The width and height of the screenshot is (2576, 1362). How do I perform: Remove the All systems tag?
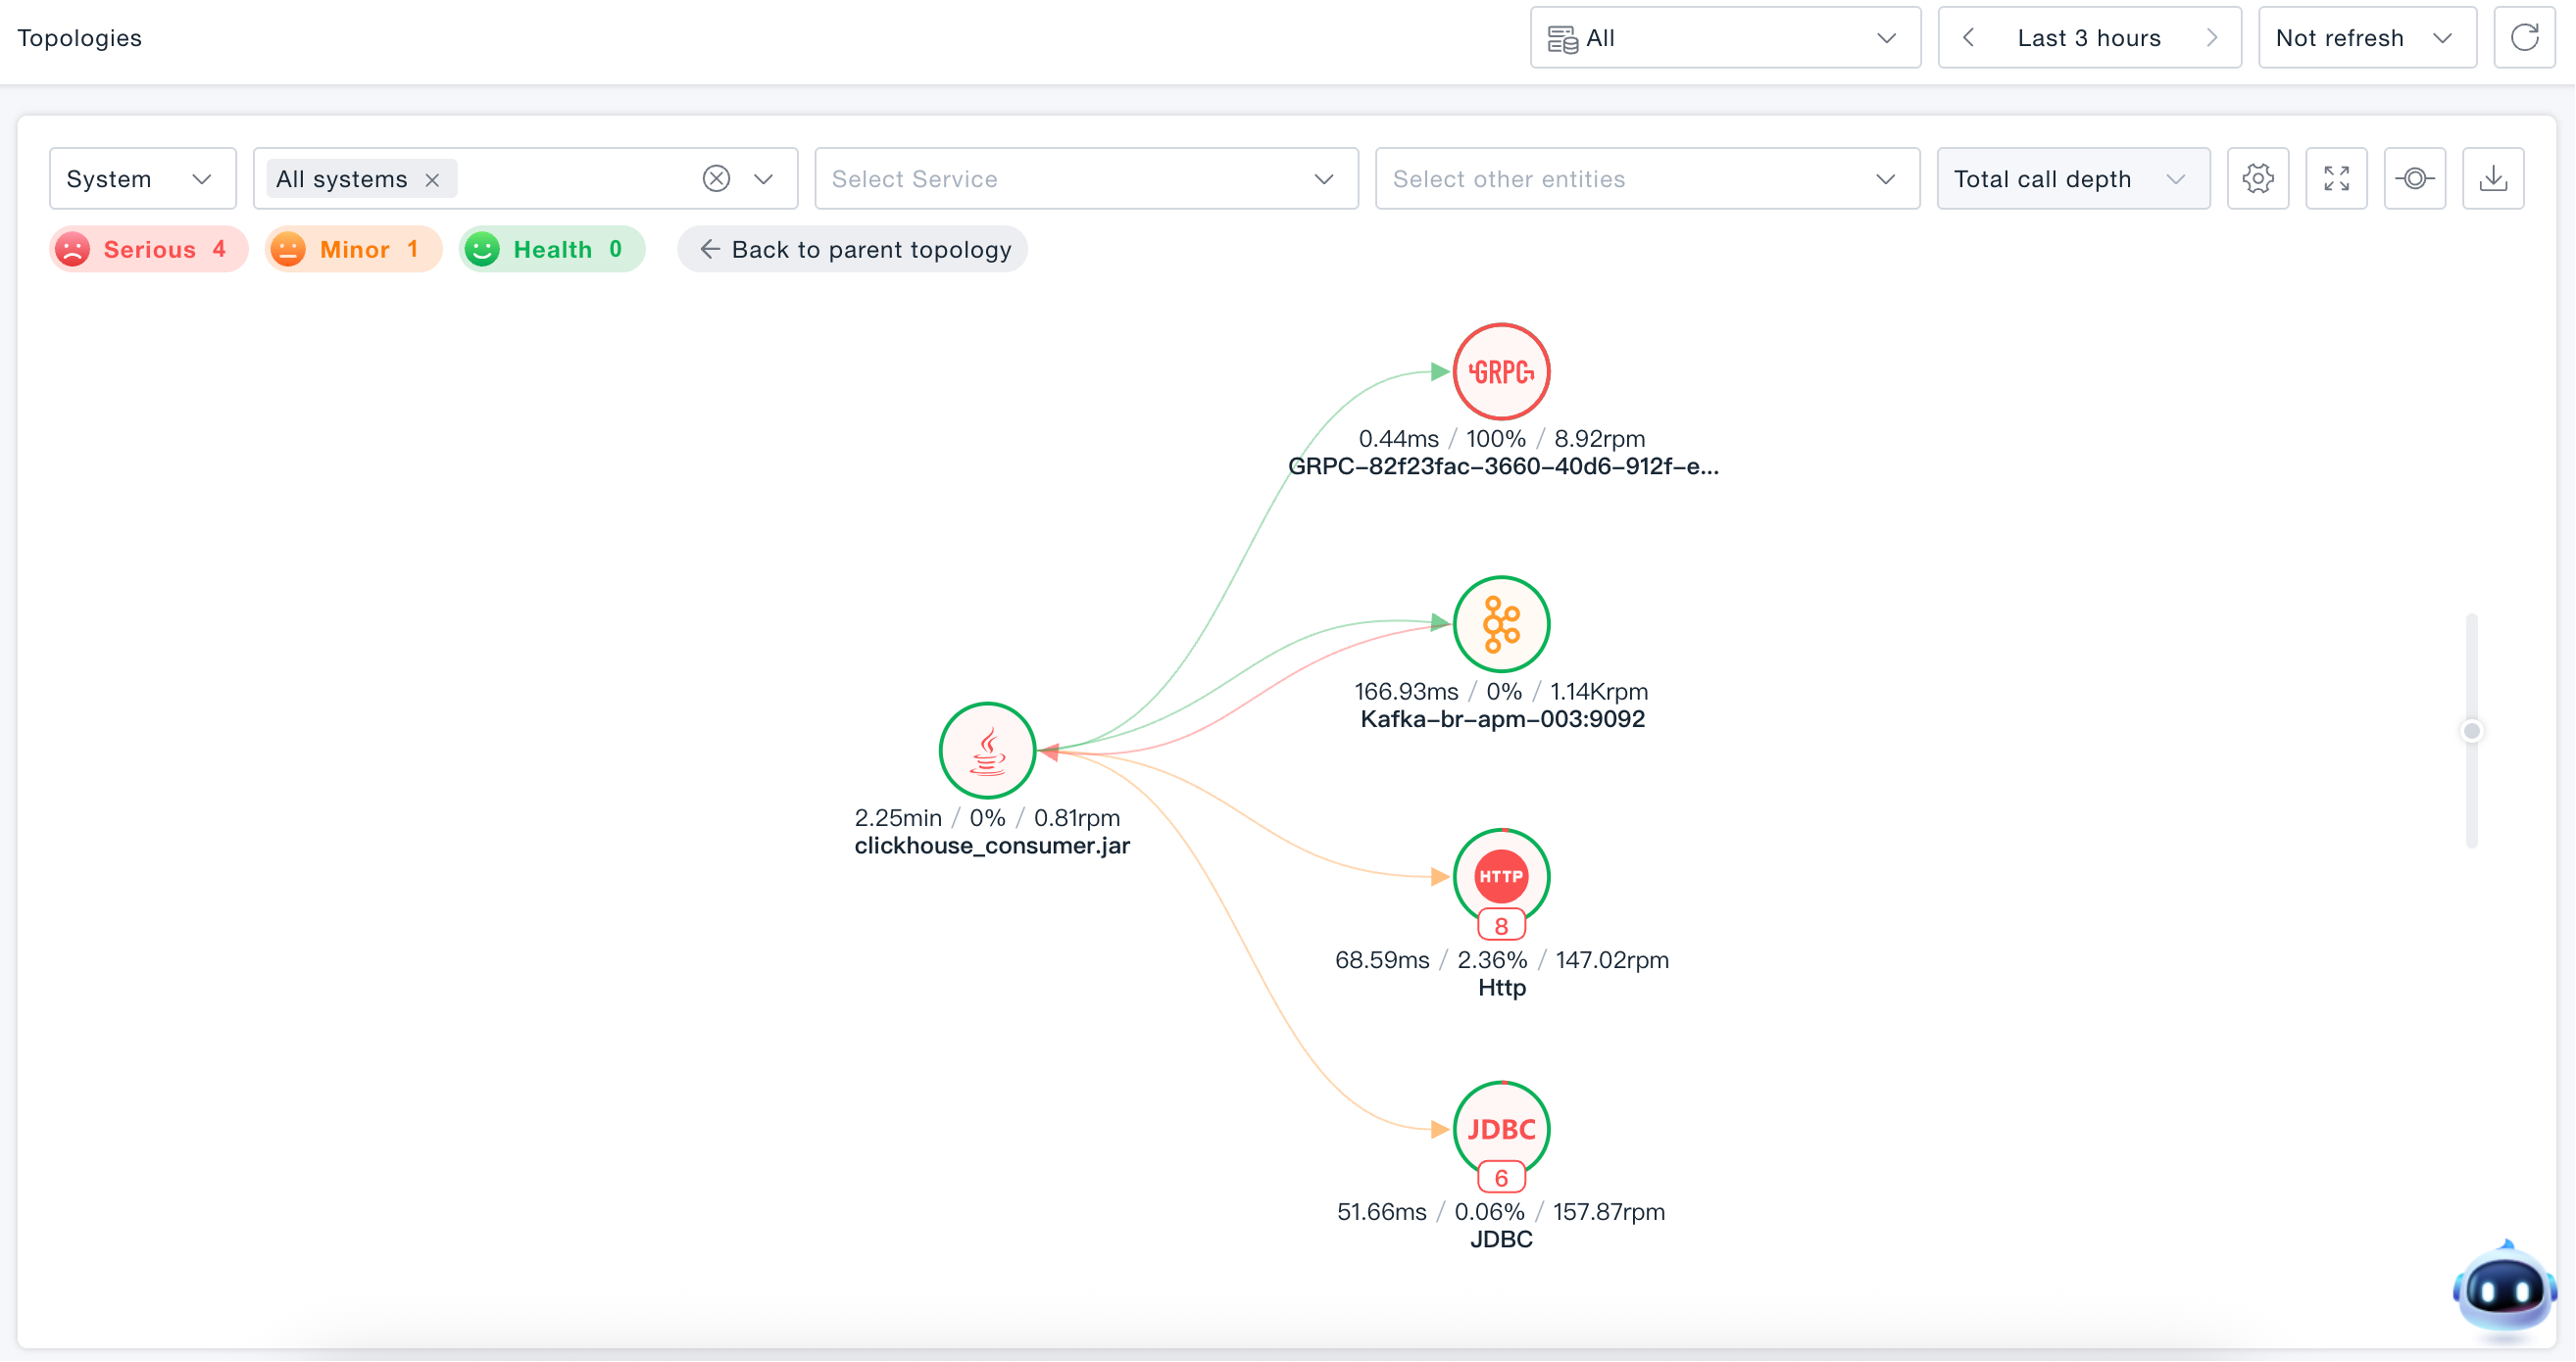coord(432,180)
